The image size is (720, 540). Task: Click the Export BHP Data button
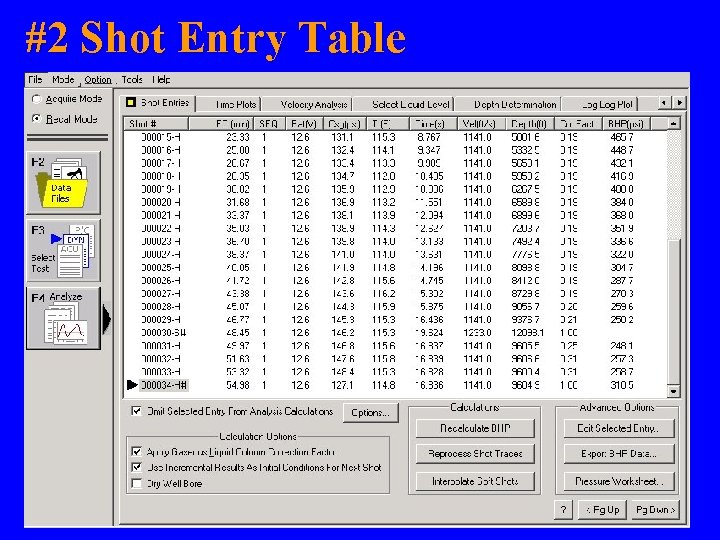[619, 454]
